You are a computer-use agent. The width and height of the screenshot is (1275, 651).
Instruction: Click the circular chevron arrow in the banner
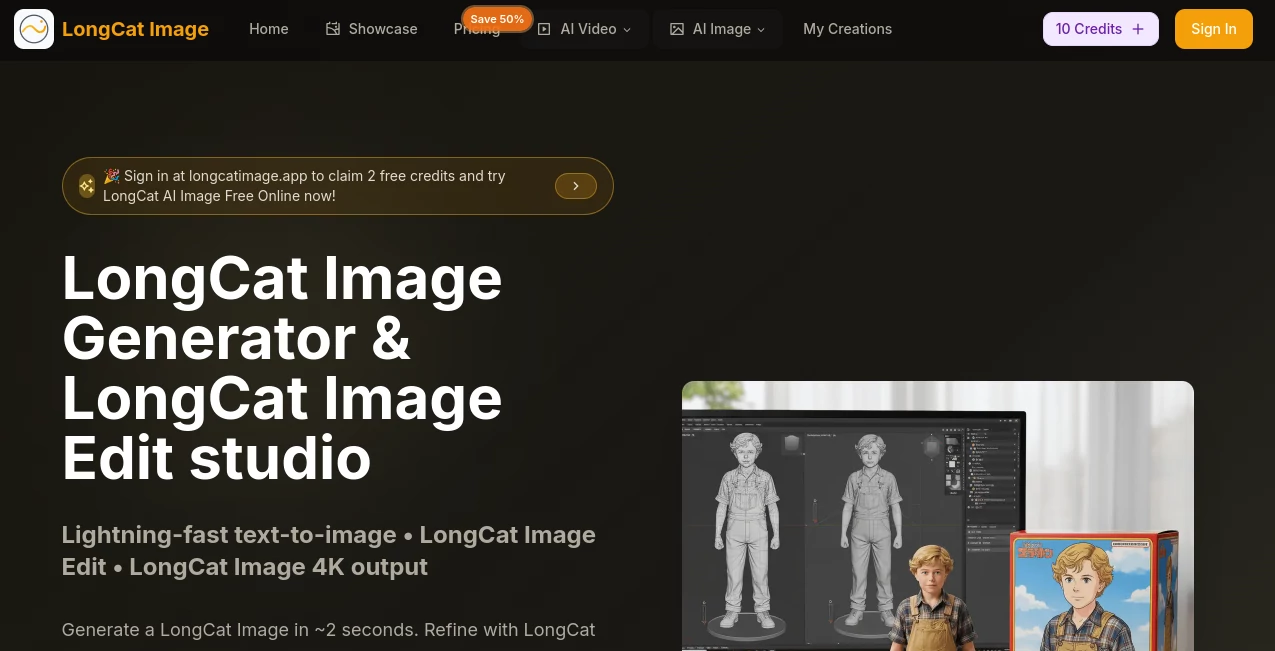576,186
